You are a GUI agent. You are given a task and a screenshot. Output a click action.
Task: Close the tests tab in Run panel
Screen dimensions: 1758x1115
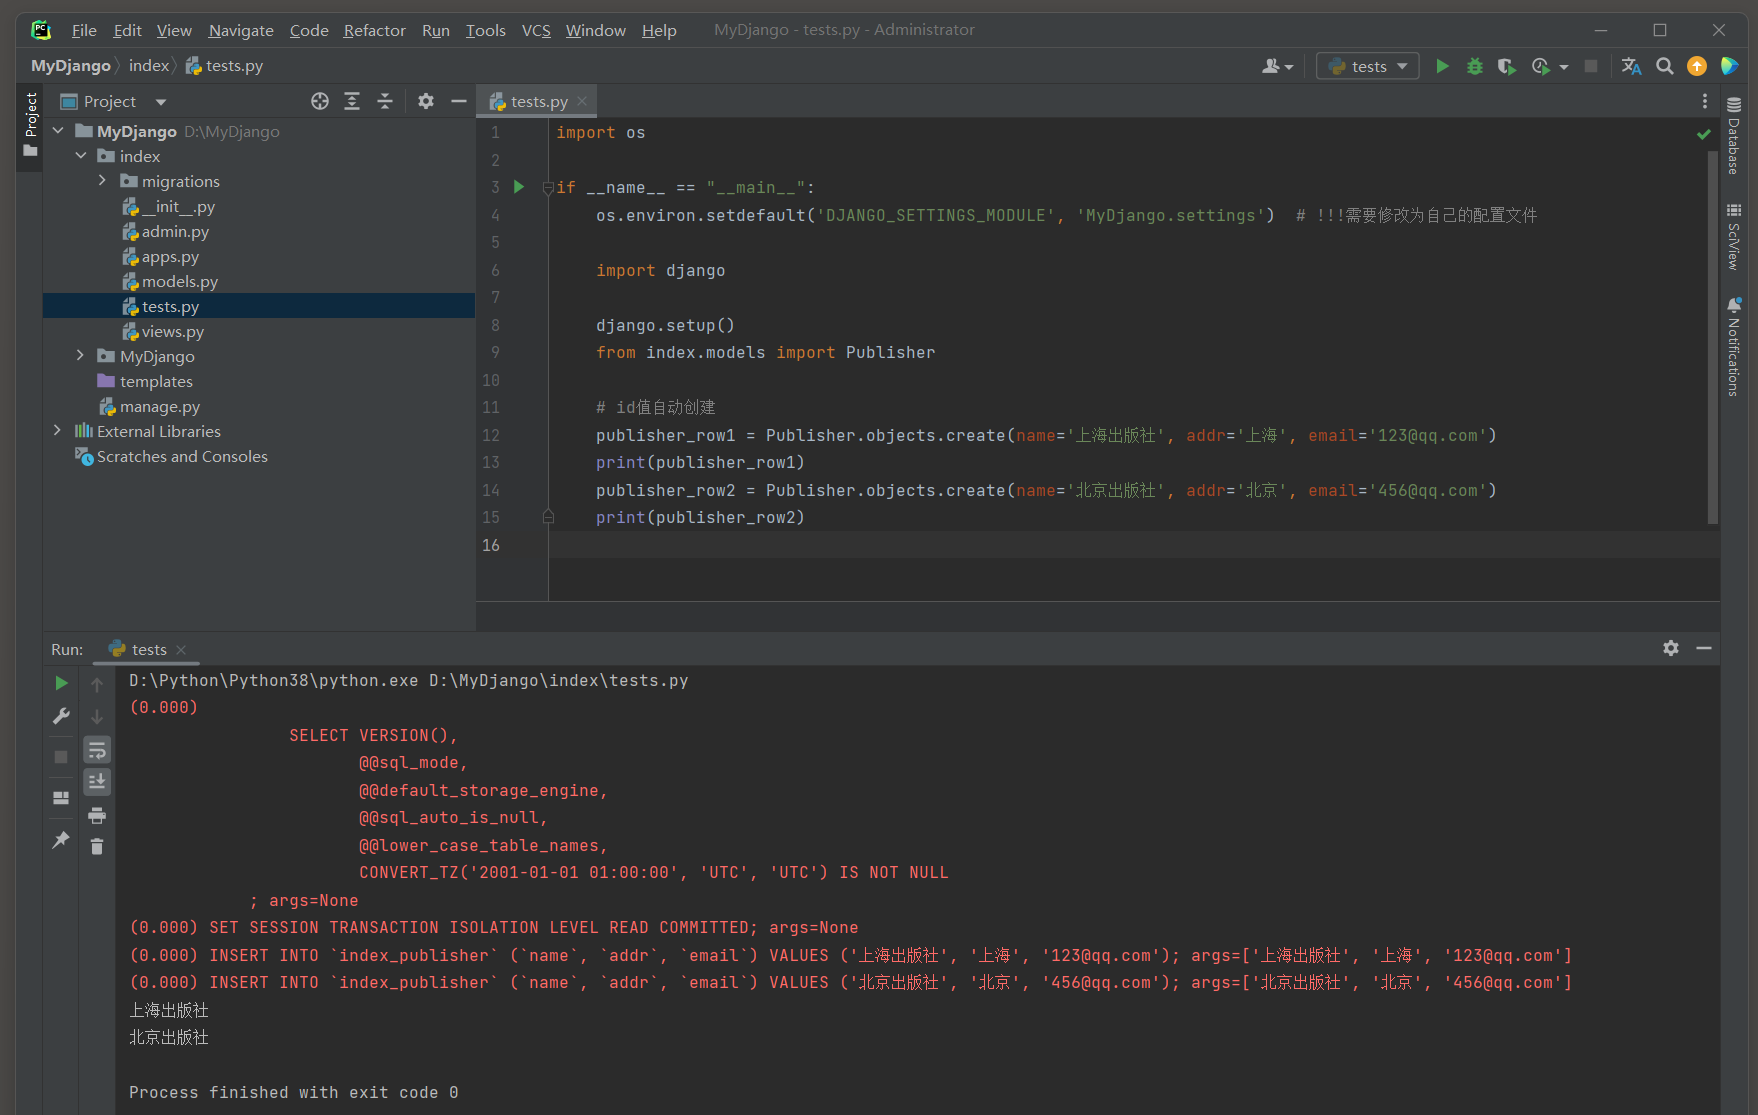[181, 650]
